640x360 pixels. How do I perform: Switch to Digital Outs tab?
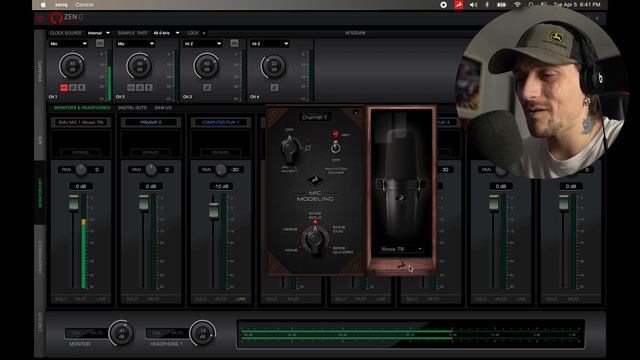(x=133, y=108)
